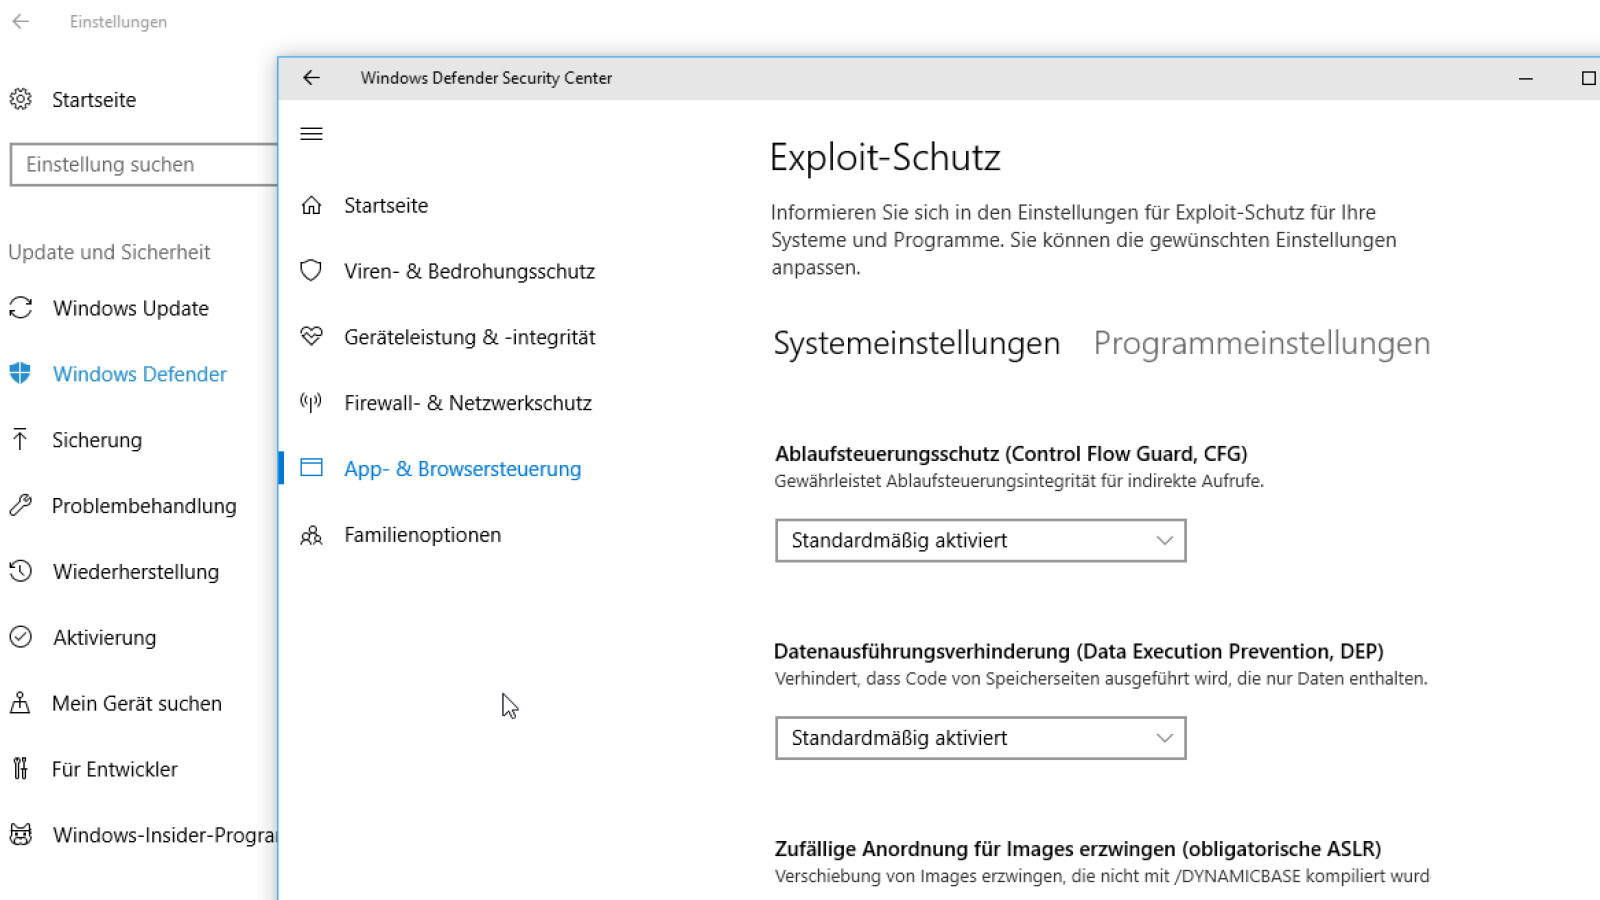Select Geräteleistung & -integrität in Defender sidebar
The image size is (1600, 900).
click(x=470, y=337)
